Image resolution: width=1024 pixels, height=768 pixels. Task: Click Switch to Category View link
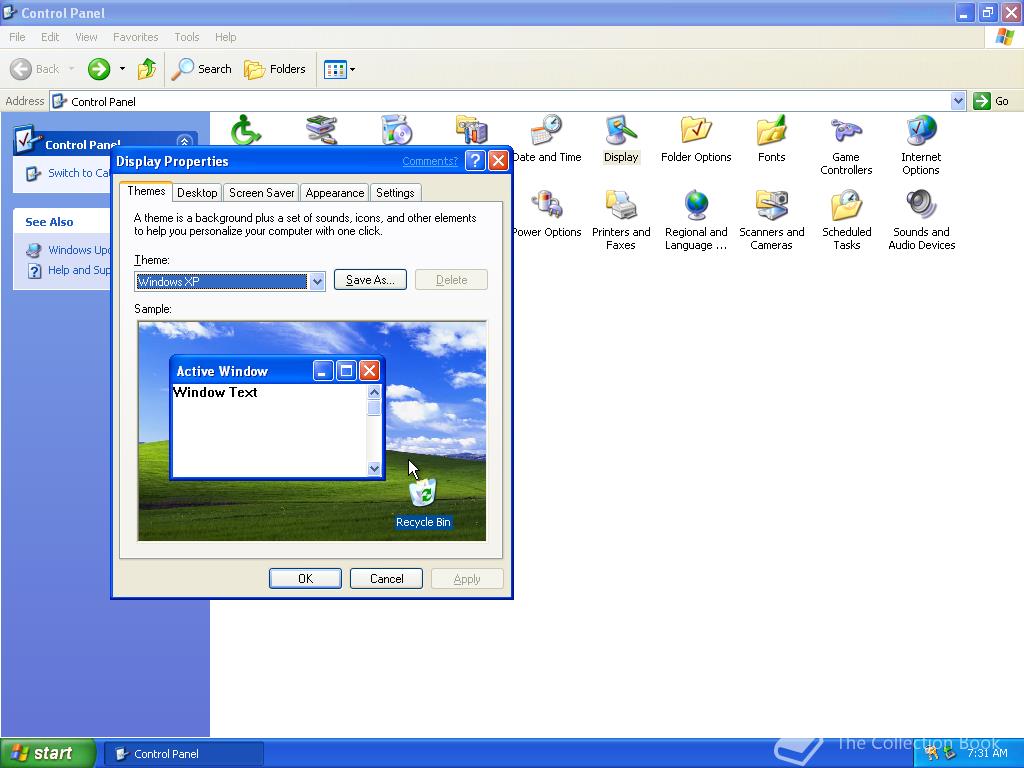click(x=78, y=173)
